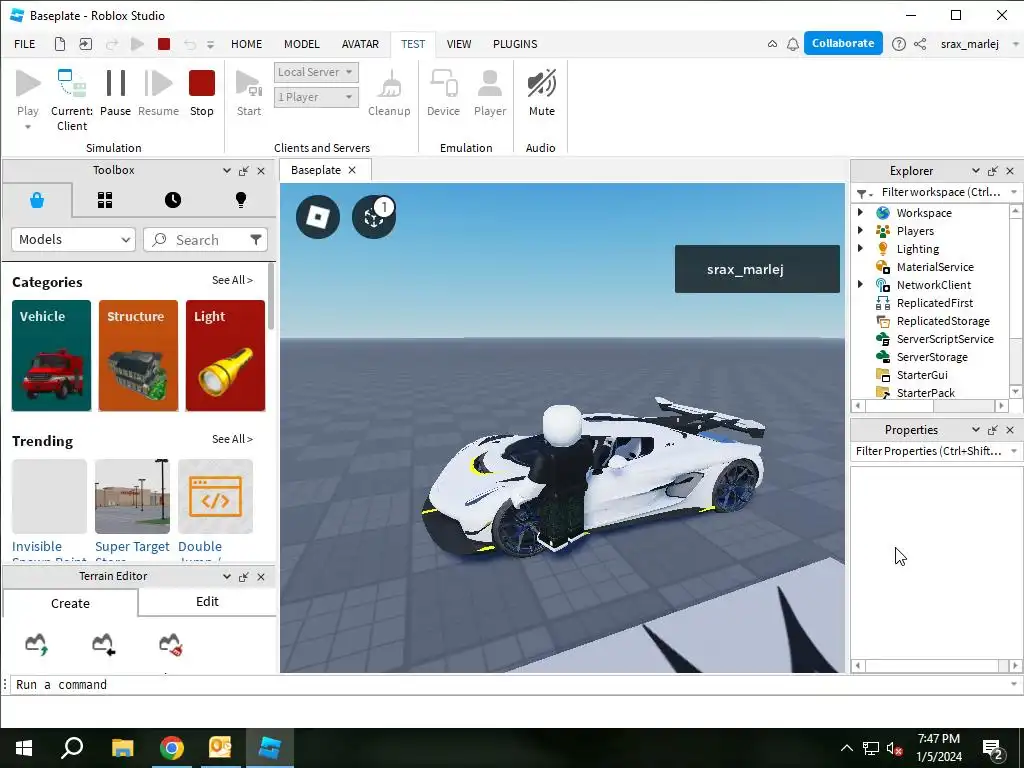Select the Super Target trending model thumbnail

point(132,496)
